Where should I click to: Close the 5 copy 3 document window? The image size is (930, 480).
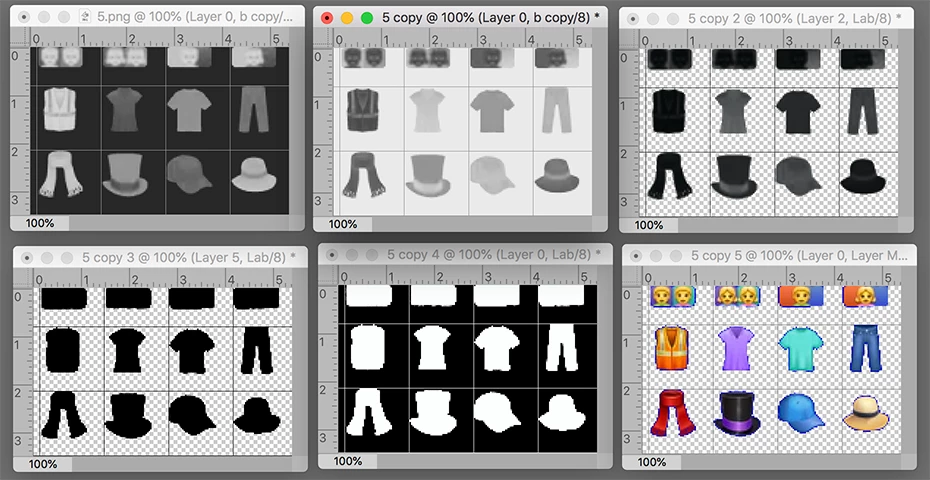coord(27,258)
